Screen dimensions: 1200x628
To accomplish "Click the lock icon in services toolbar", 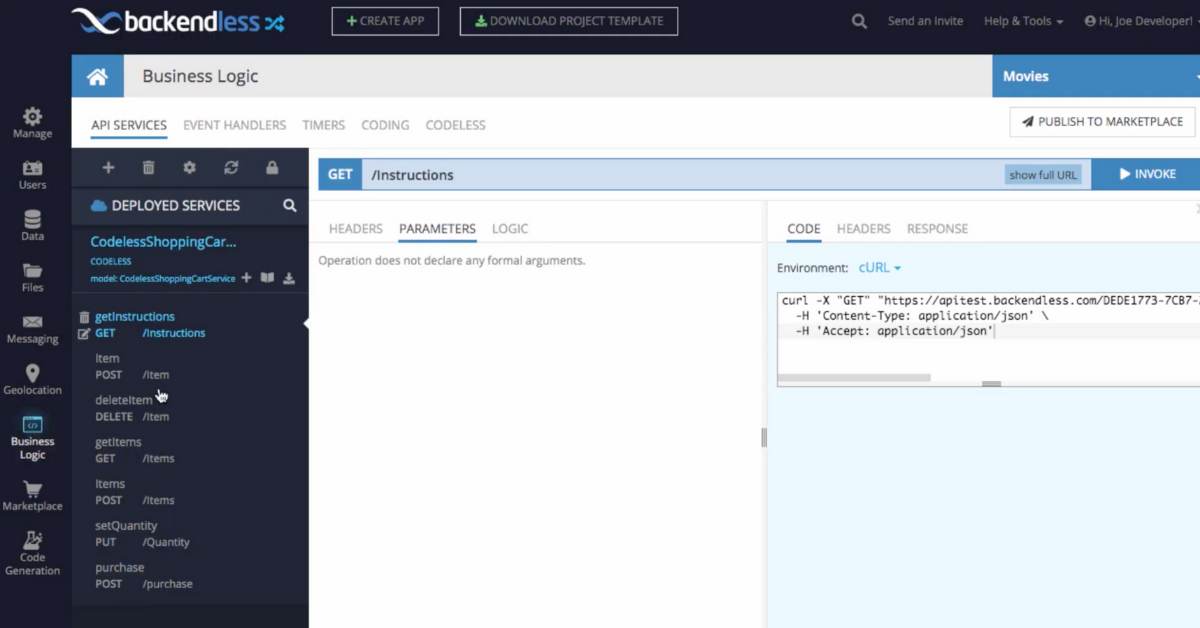I will click(272, 168).
